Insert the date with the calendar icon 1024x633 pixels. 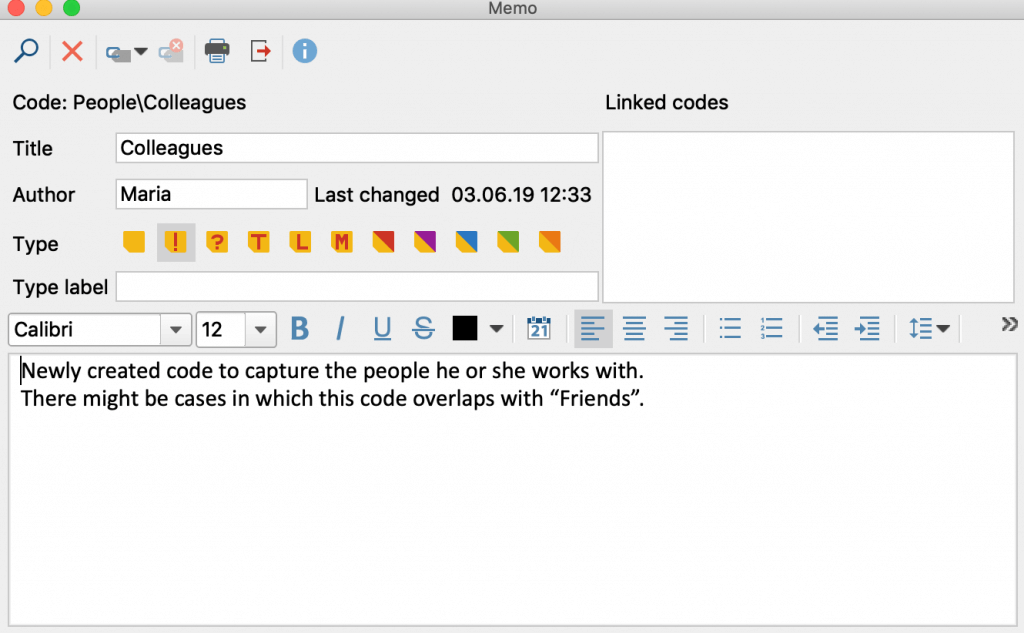[x=539, y=328]
